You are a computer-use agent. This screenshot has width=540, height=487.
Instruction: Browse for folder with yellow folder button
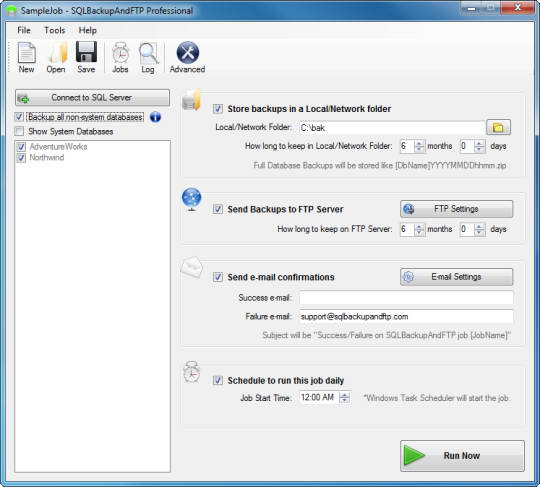coord(498,127)
